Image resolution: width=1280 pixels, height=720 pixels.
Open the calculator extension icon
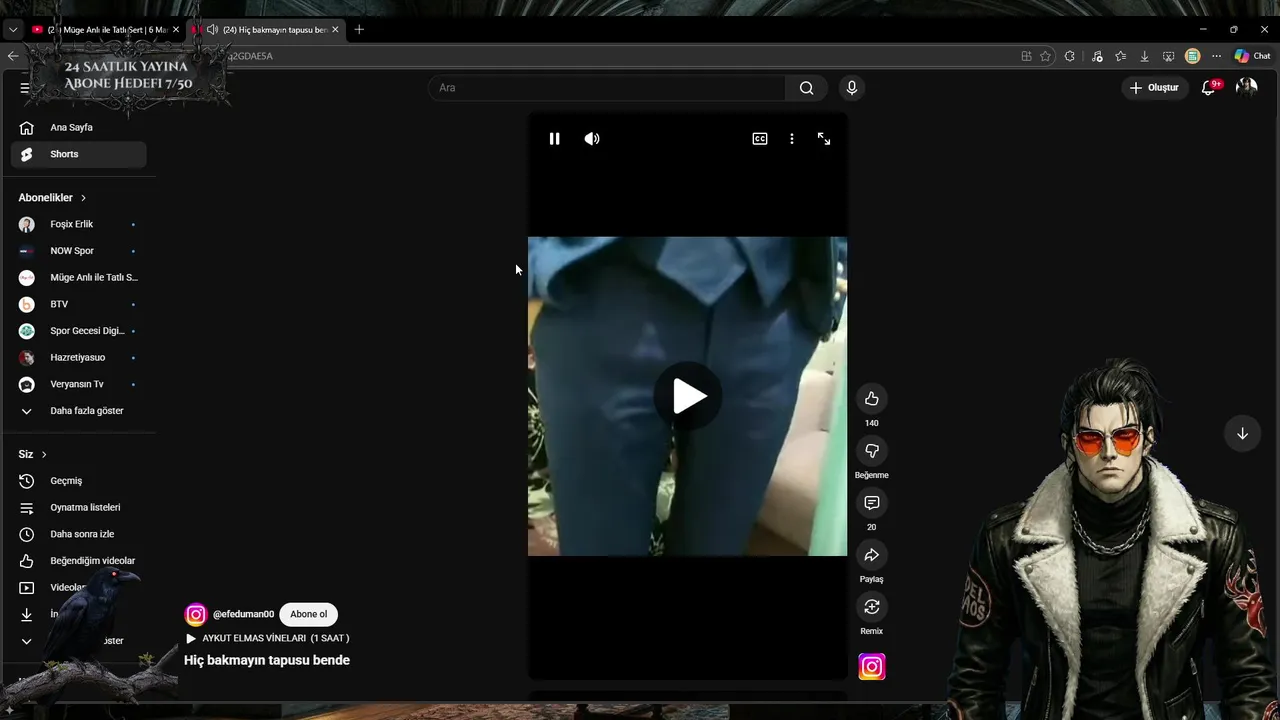[x=1192, y=56]
